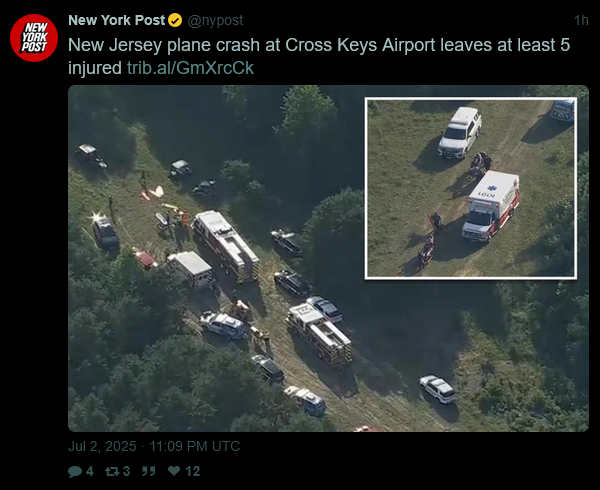
Task: Click the tweet headline text
Action: point(319,56)
